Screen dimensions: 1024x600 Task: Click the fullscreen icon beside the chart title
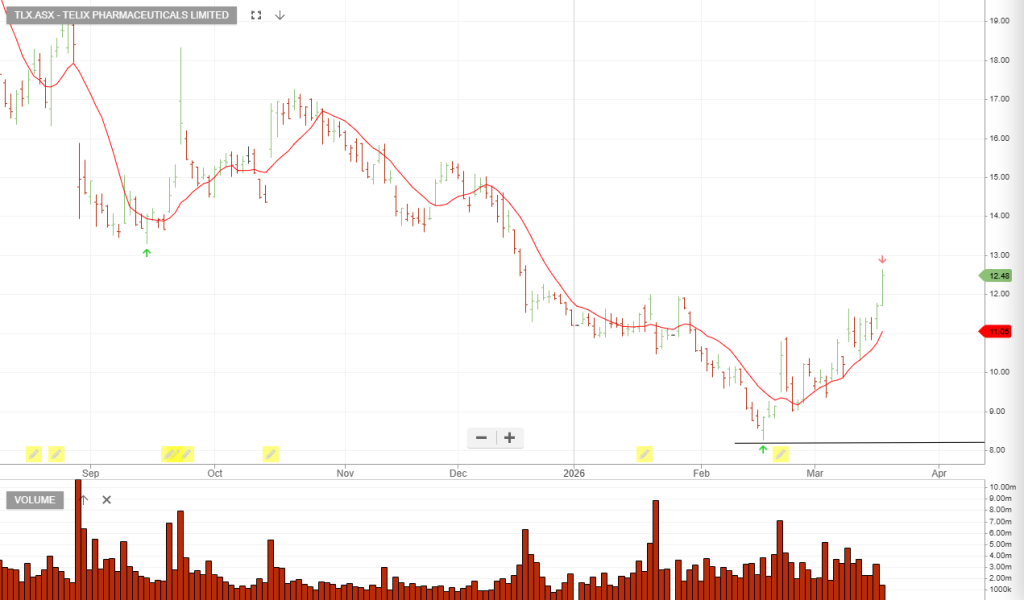(256, 15)
